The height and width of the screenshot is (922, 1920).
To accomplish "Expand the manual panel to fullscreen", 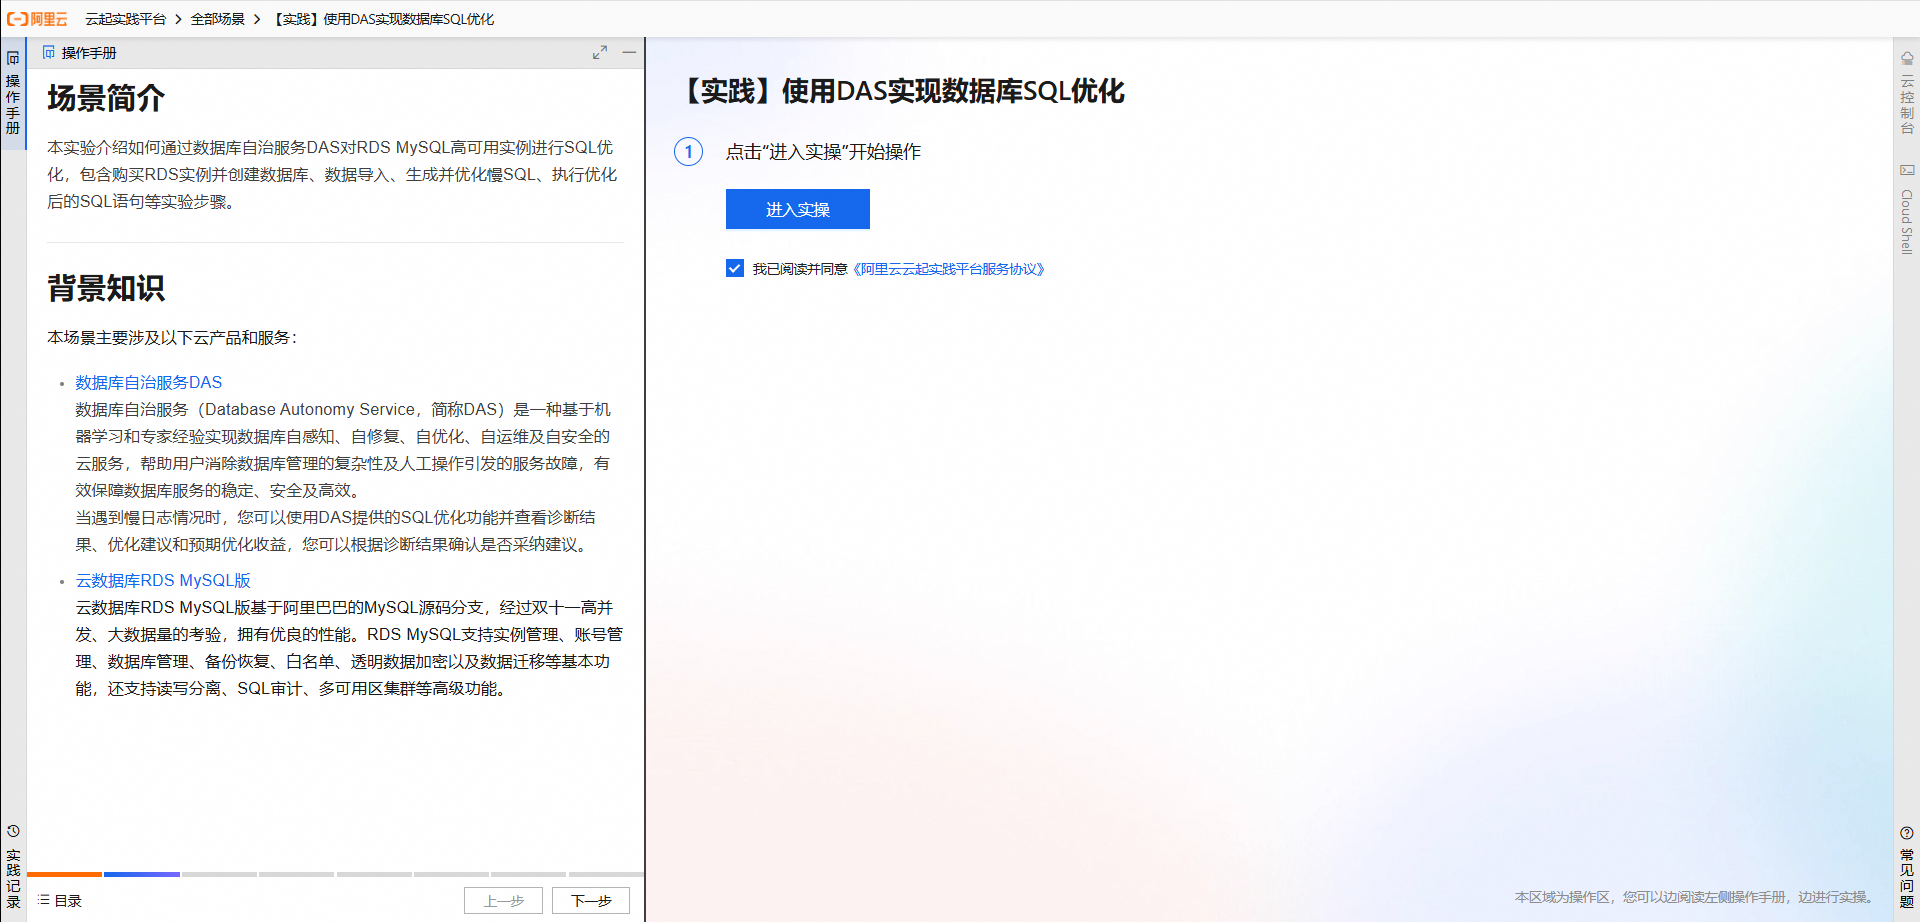I will coord(600,52).
